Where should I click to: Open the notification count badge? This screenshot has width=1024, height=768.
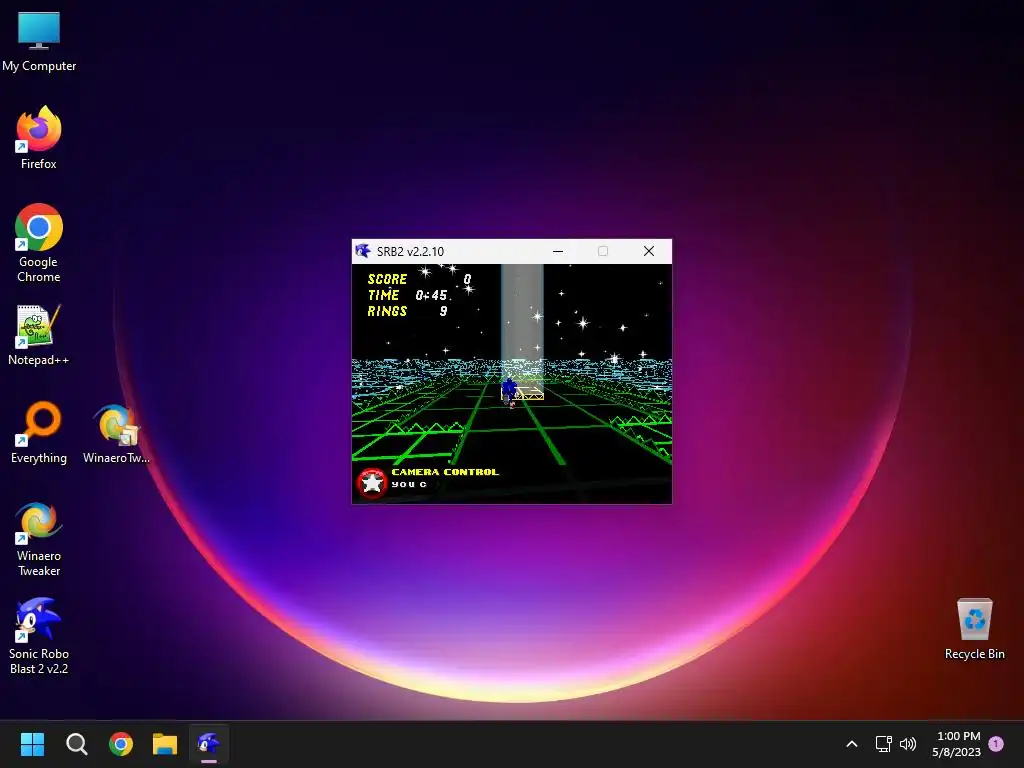tap(996, 744)
